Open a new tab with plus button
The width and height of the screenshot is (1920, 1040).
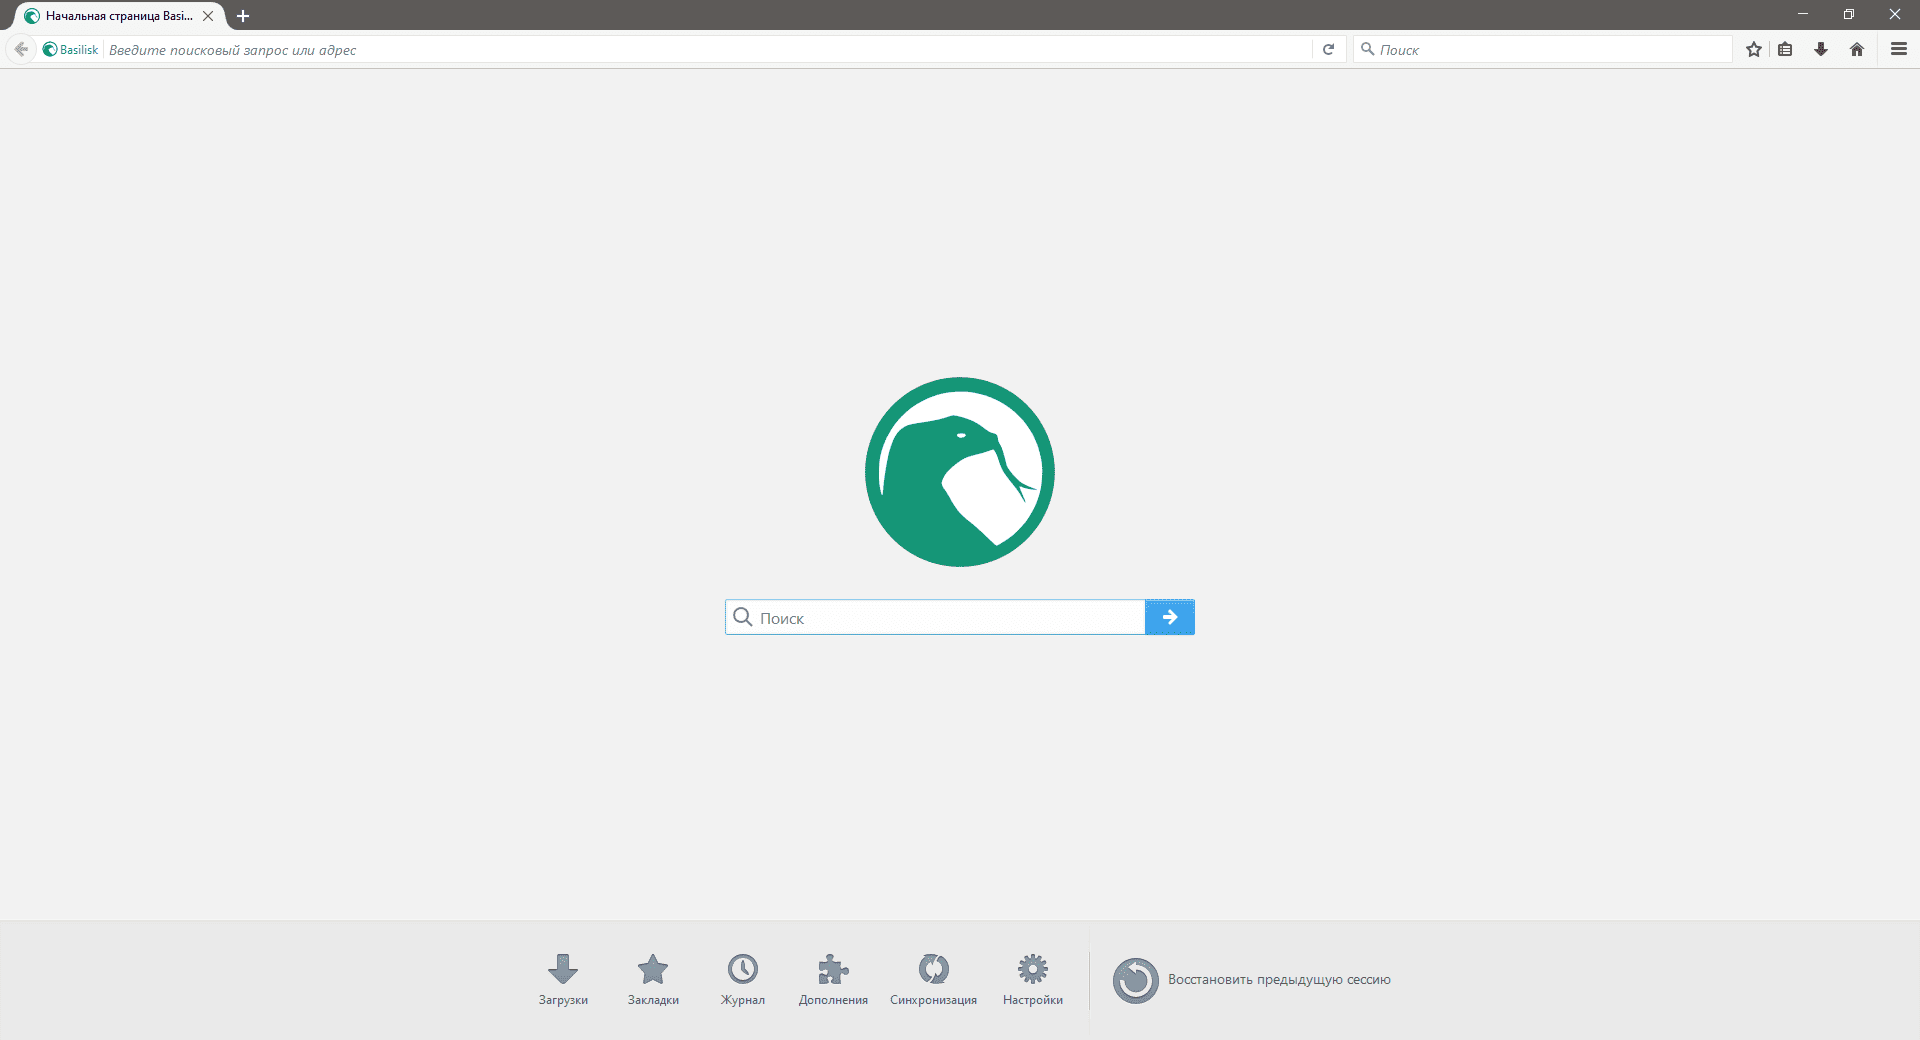pyautogui.click(x=243, y=16)
